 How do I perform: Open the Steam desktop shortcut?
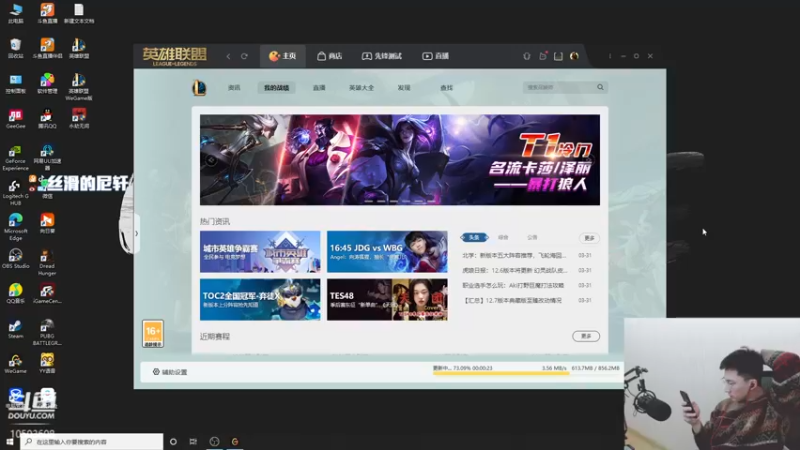pyautogui.click(x=15, y=329)
